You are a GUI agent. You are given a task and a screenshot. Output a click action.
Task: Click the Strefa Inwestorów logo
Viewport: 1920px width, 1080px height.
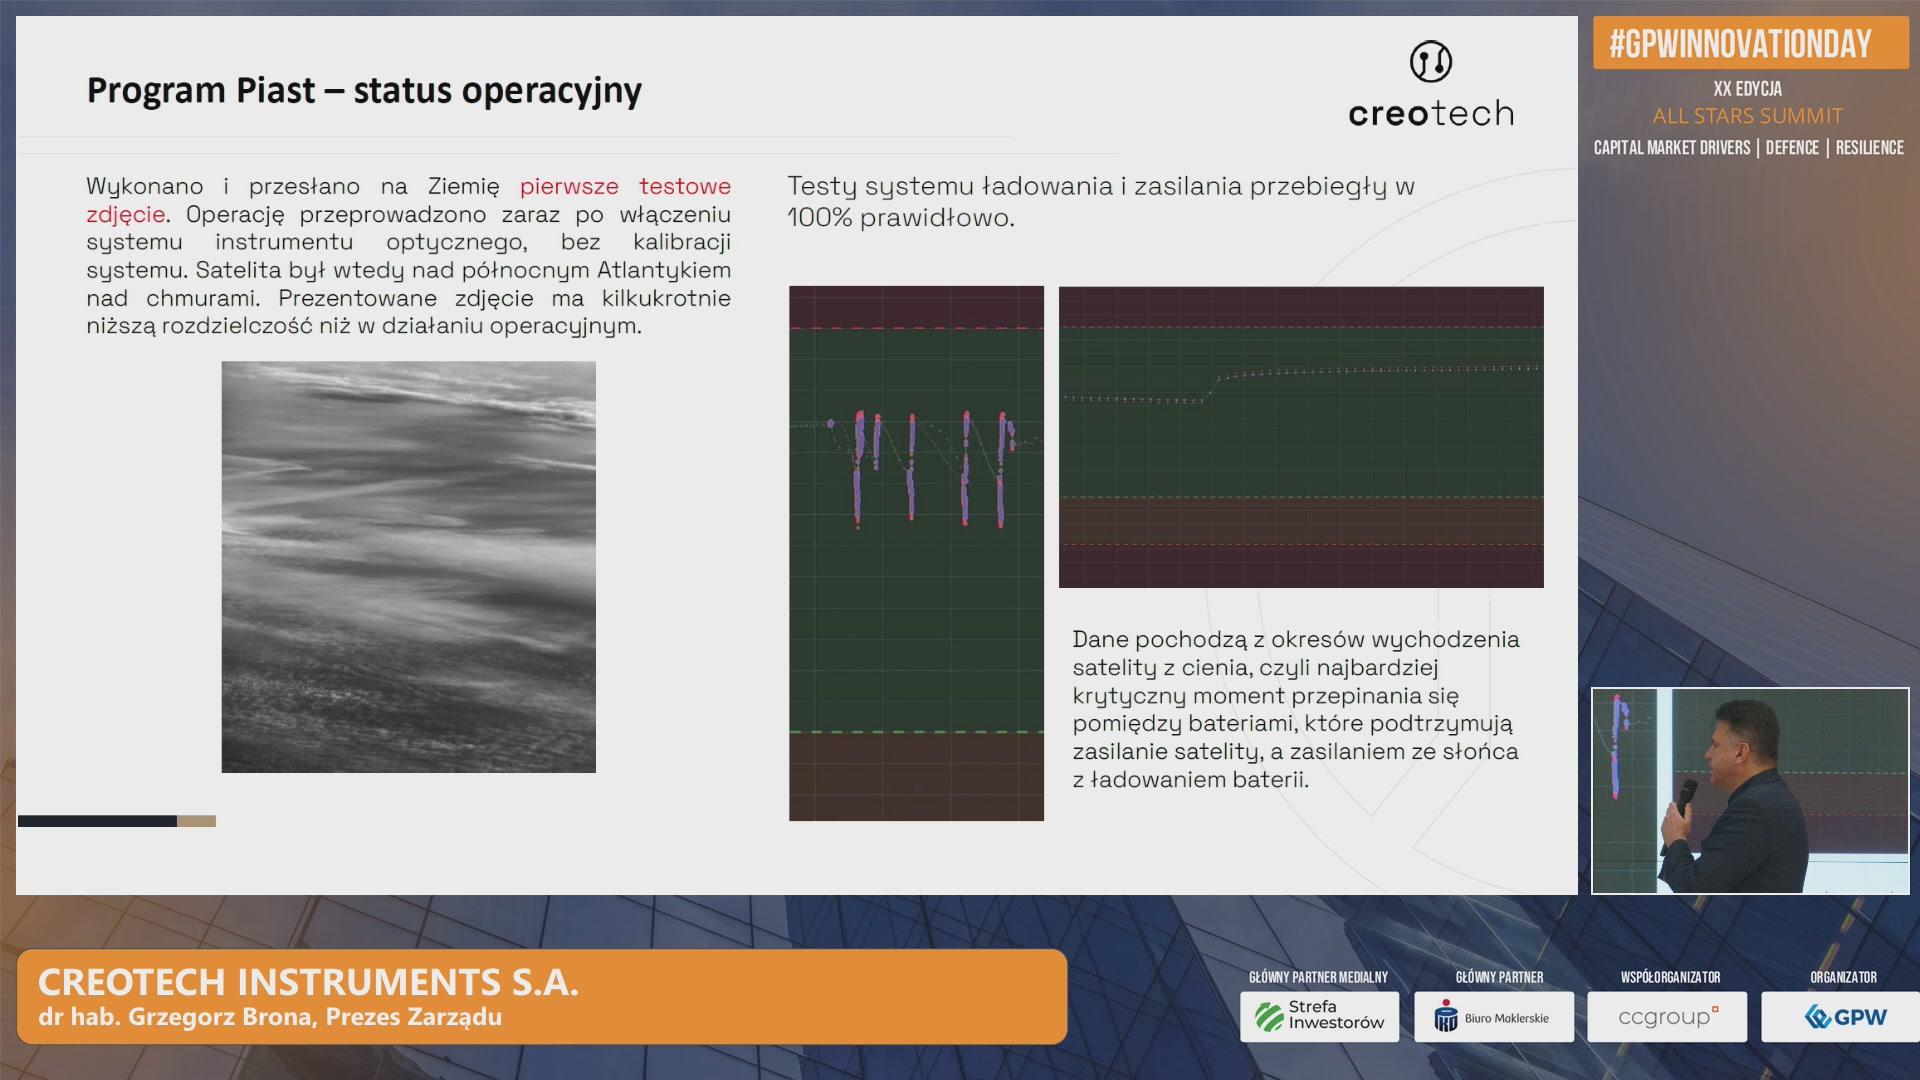pos(1319,1016)
